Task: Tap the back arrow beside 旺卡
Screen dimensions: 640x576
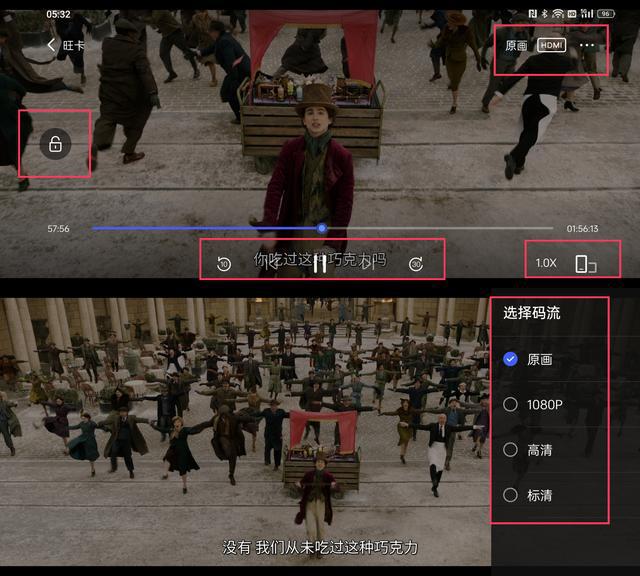Action: click(x=51, y=45)
